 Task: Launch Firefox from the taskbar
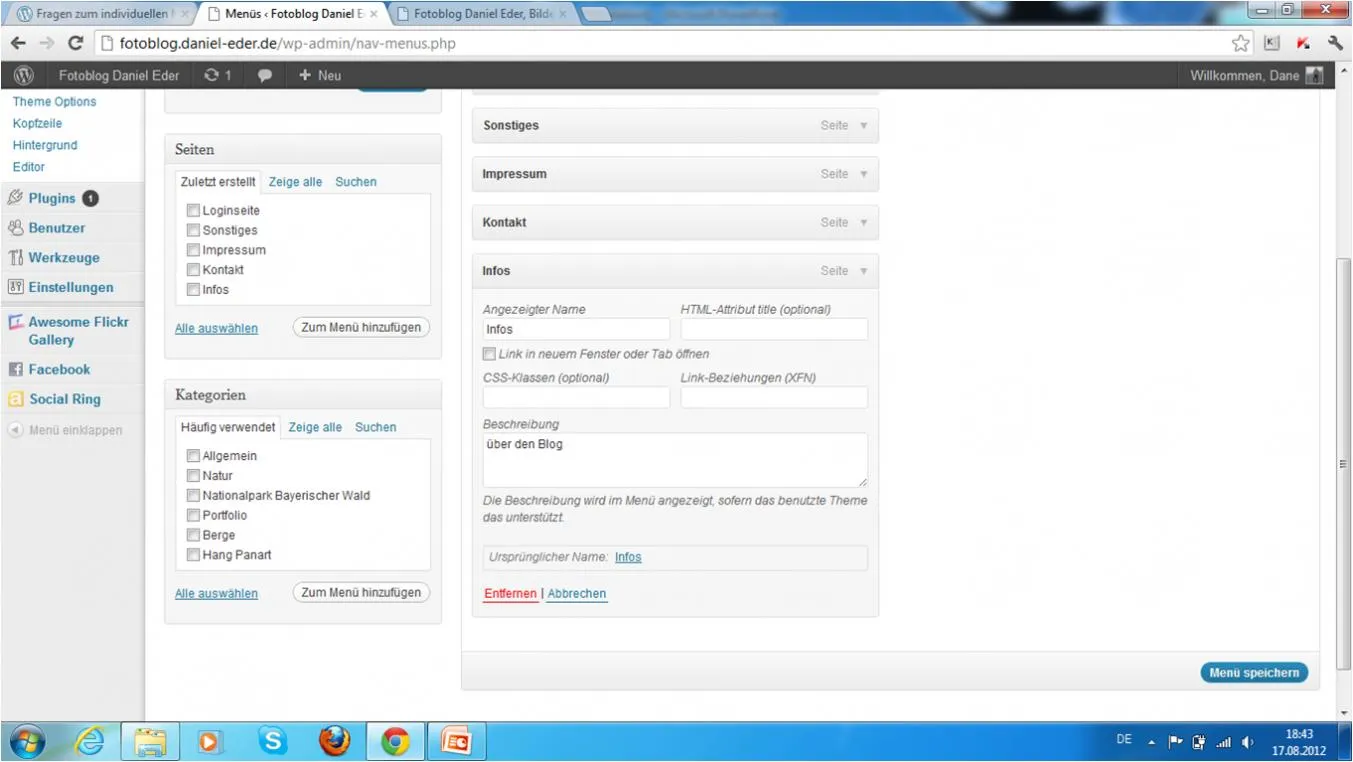pos(335,741)
